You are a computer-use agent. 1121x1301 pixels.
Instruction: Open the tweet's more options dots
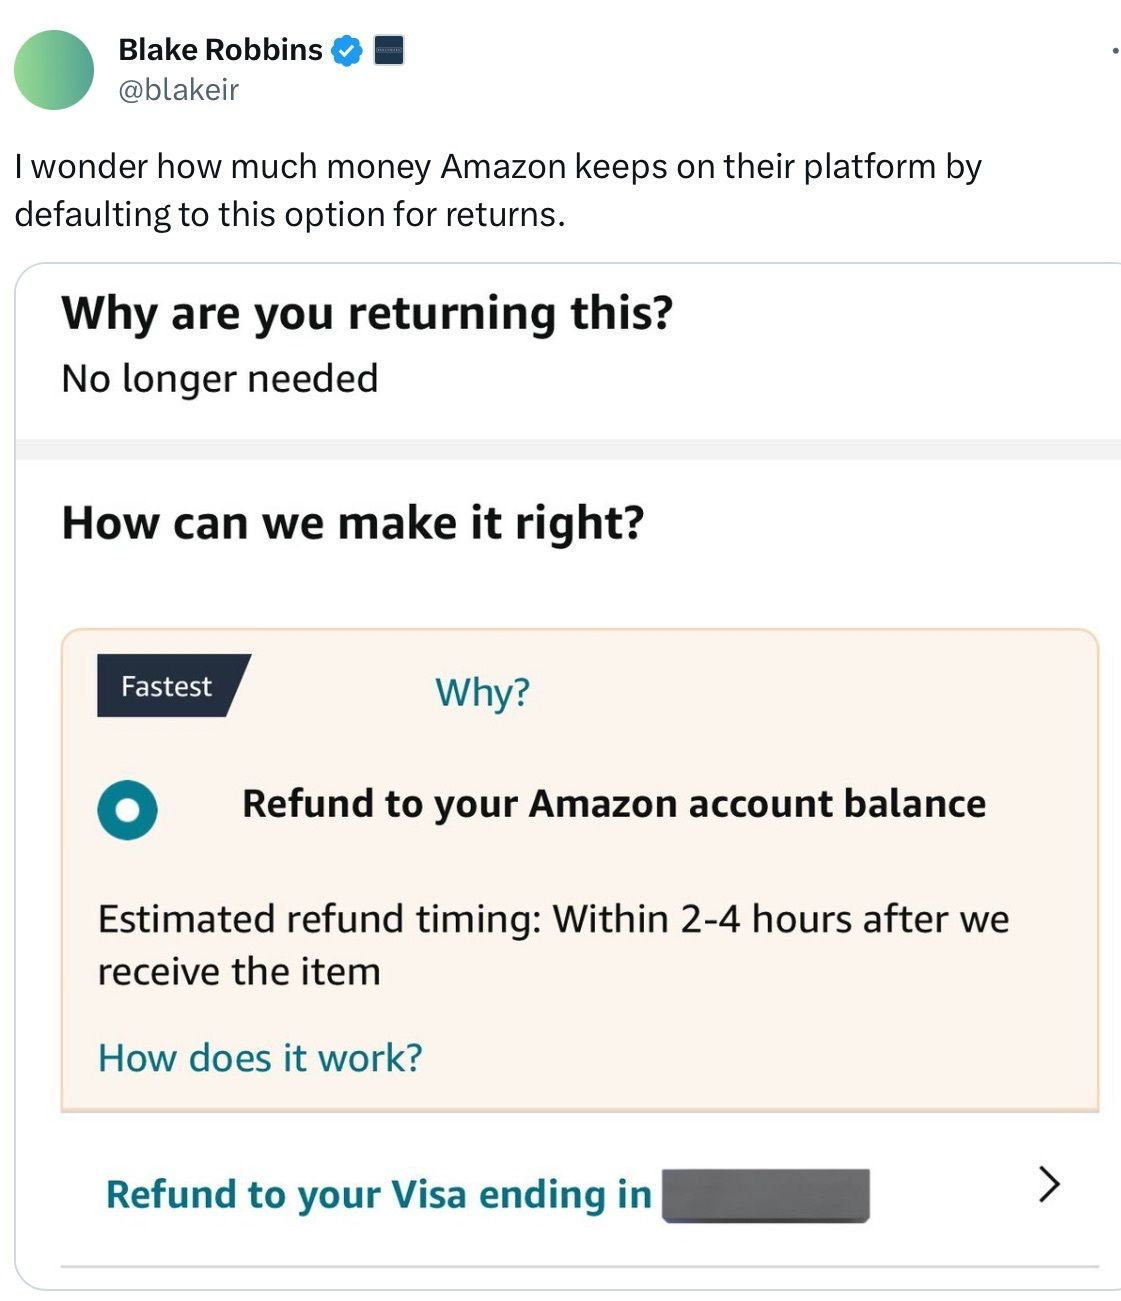click(1114, 50)
